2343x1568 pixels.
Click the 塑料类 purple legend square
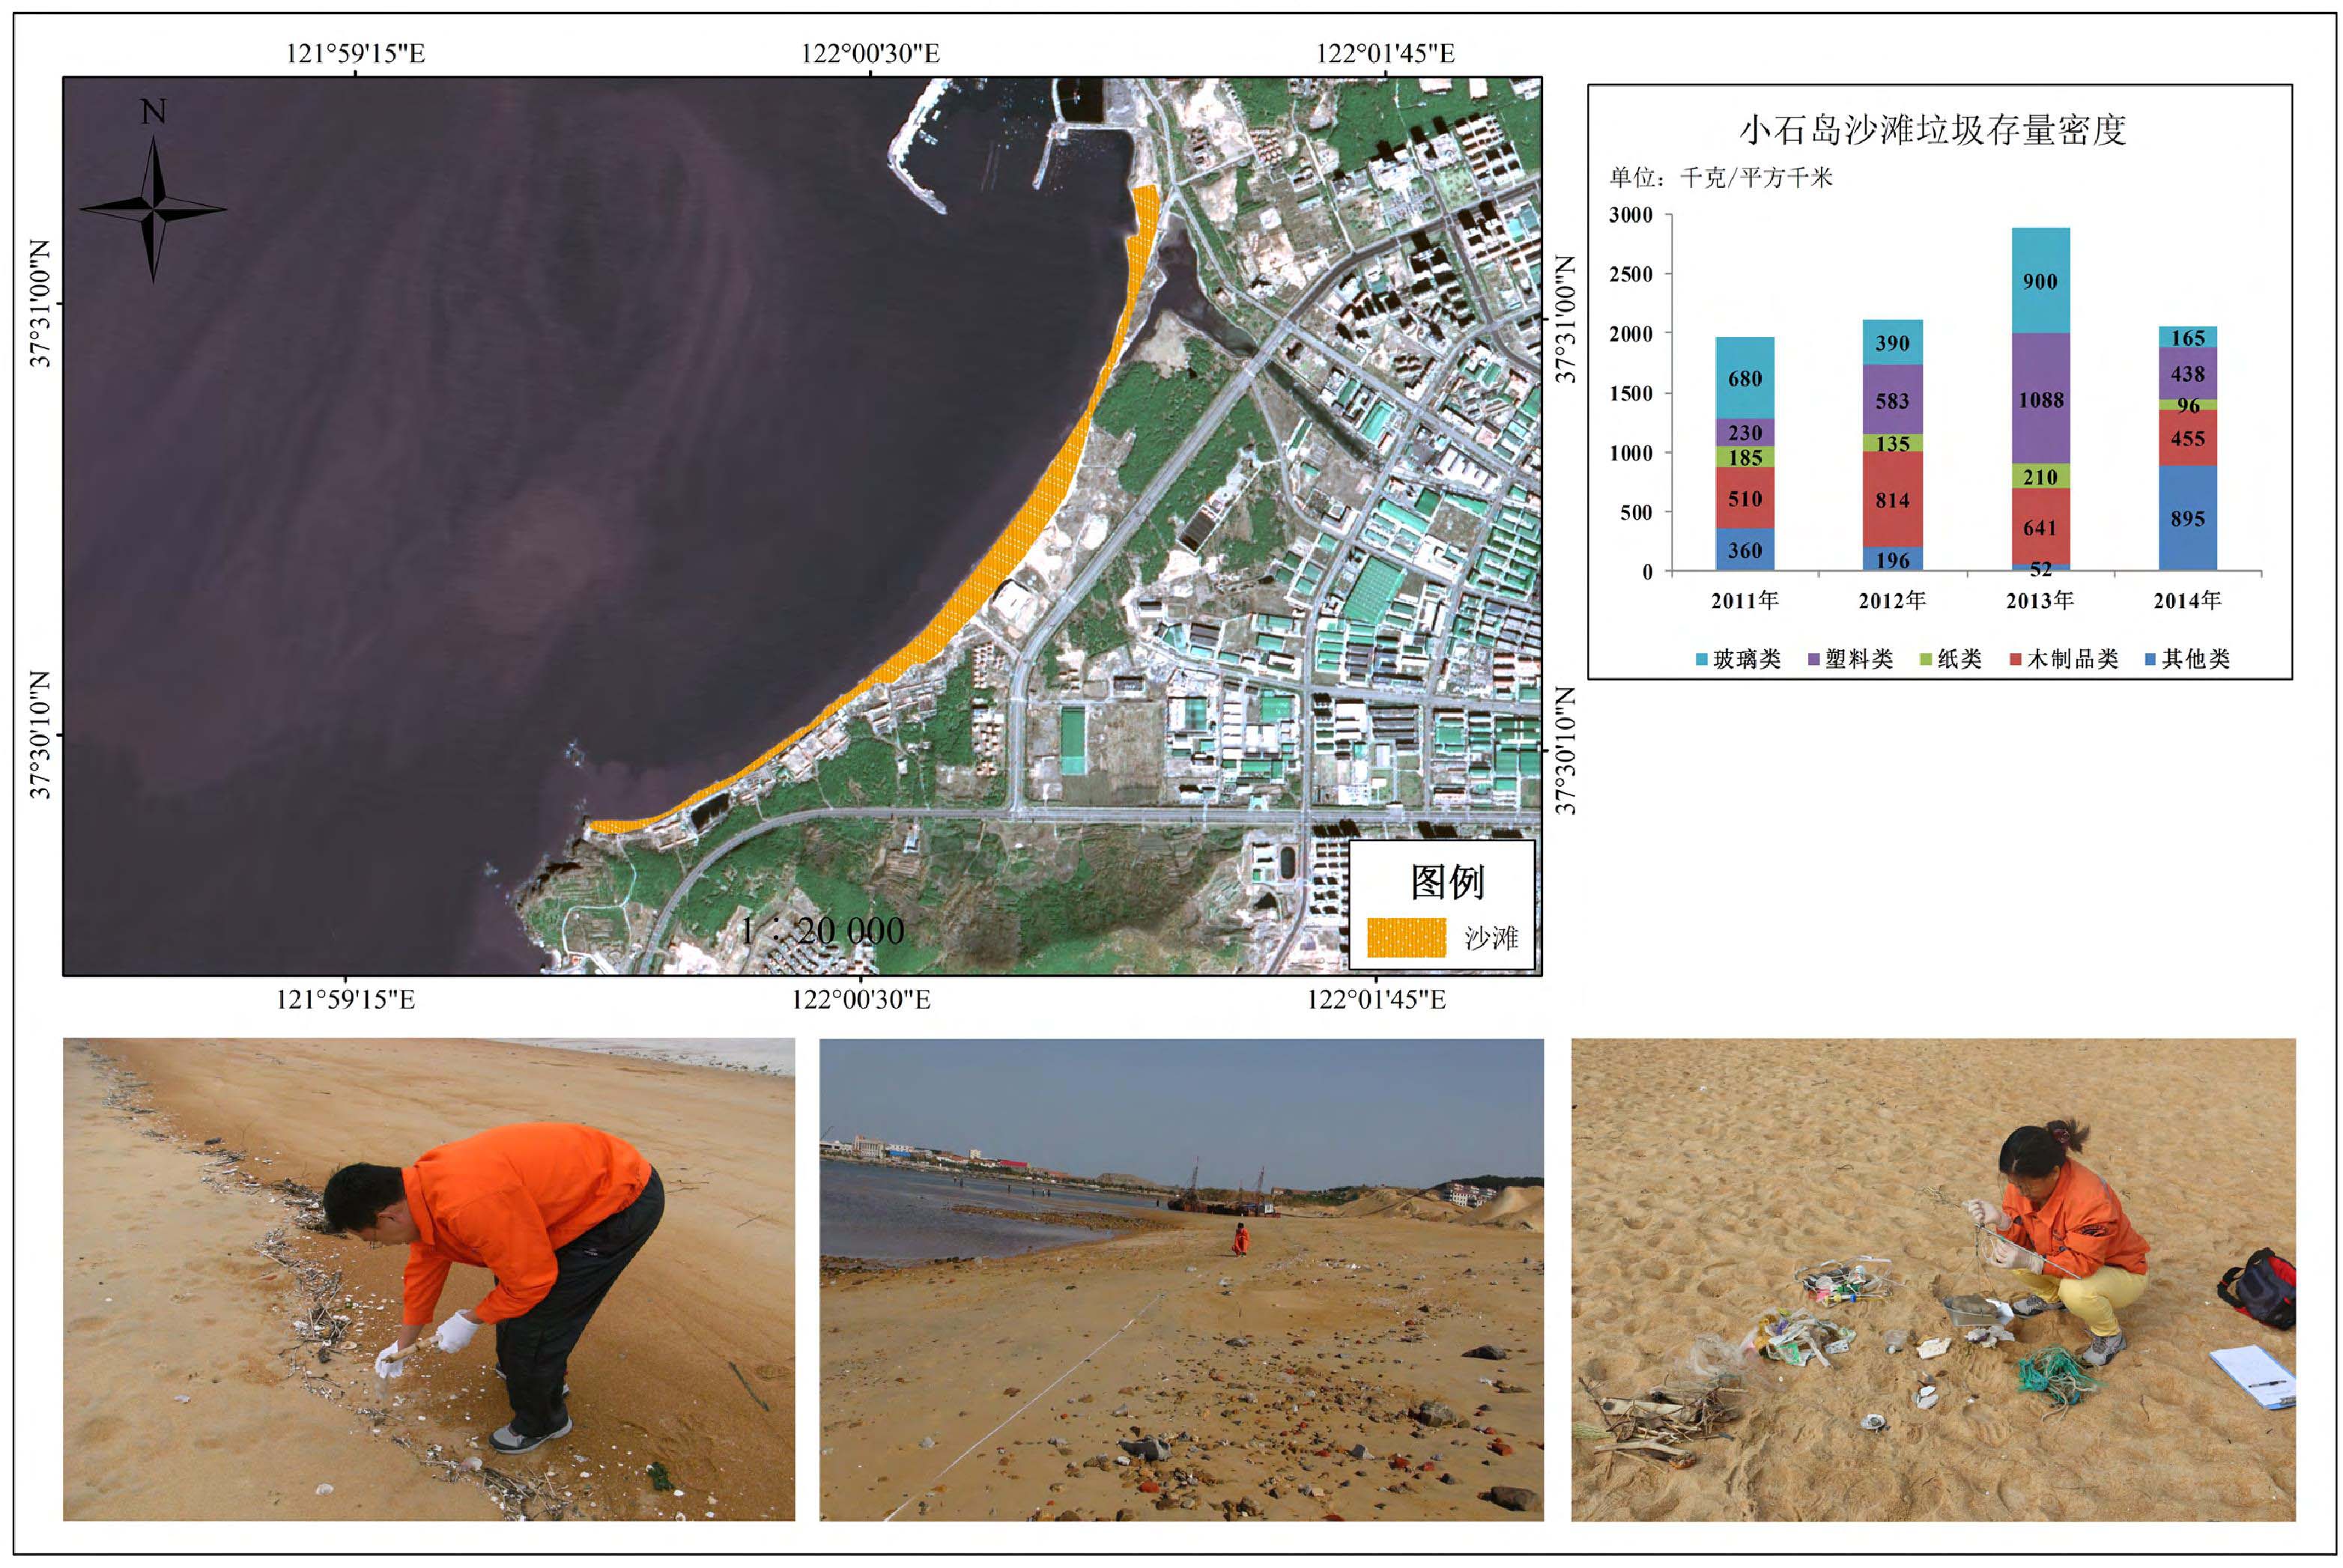click(1814, 659)
